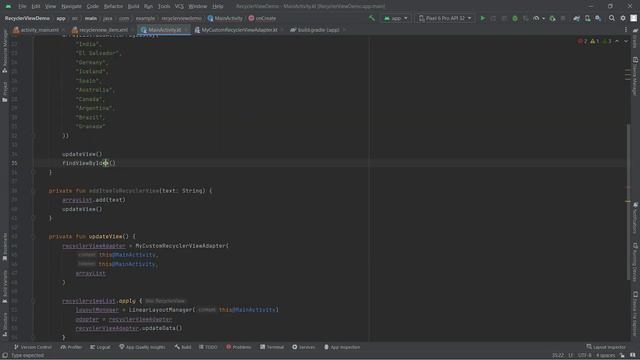
Task: Click the 4 spaces indent status entry
Action: pyautogui.click(x=605, y=356)
